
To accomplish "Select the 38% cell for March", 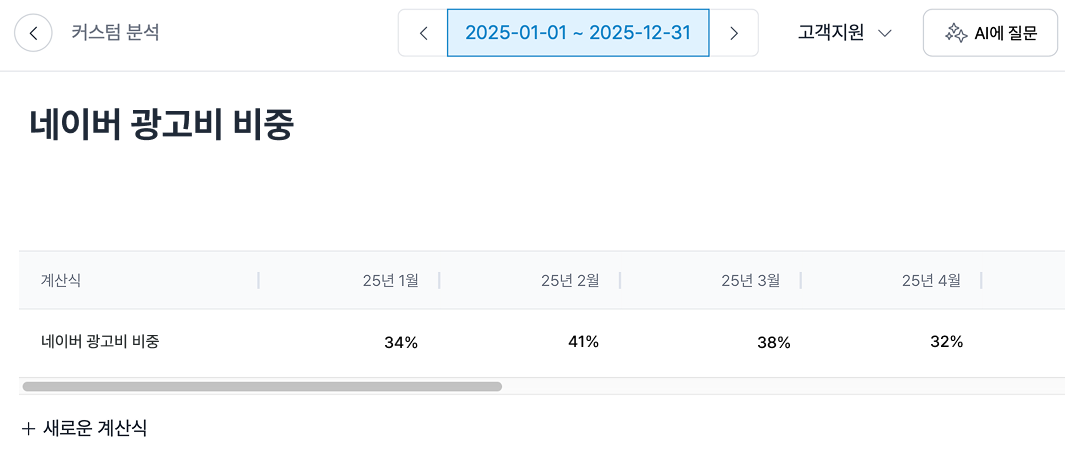I will point(773,343).
